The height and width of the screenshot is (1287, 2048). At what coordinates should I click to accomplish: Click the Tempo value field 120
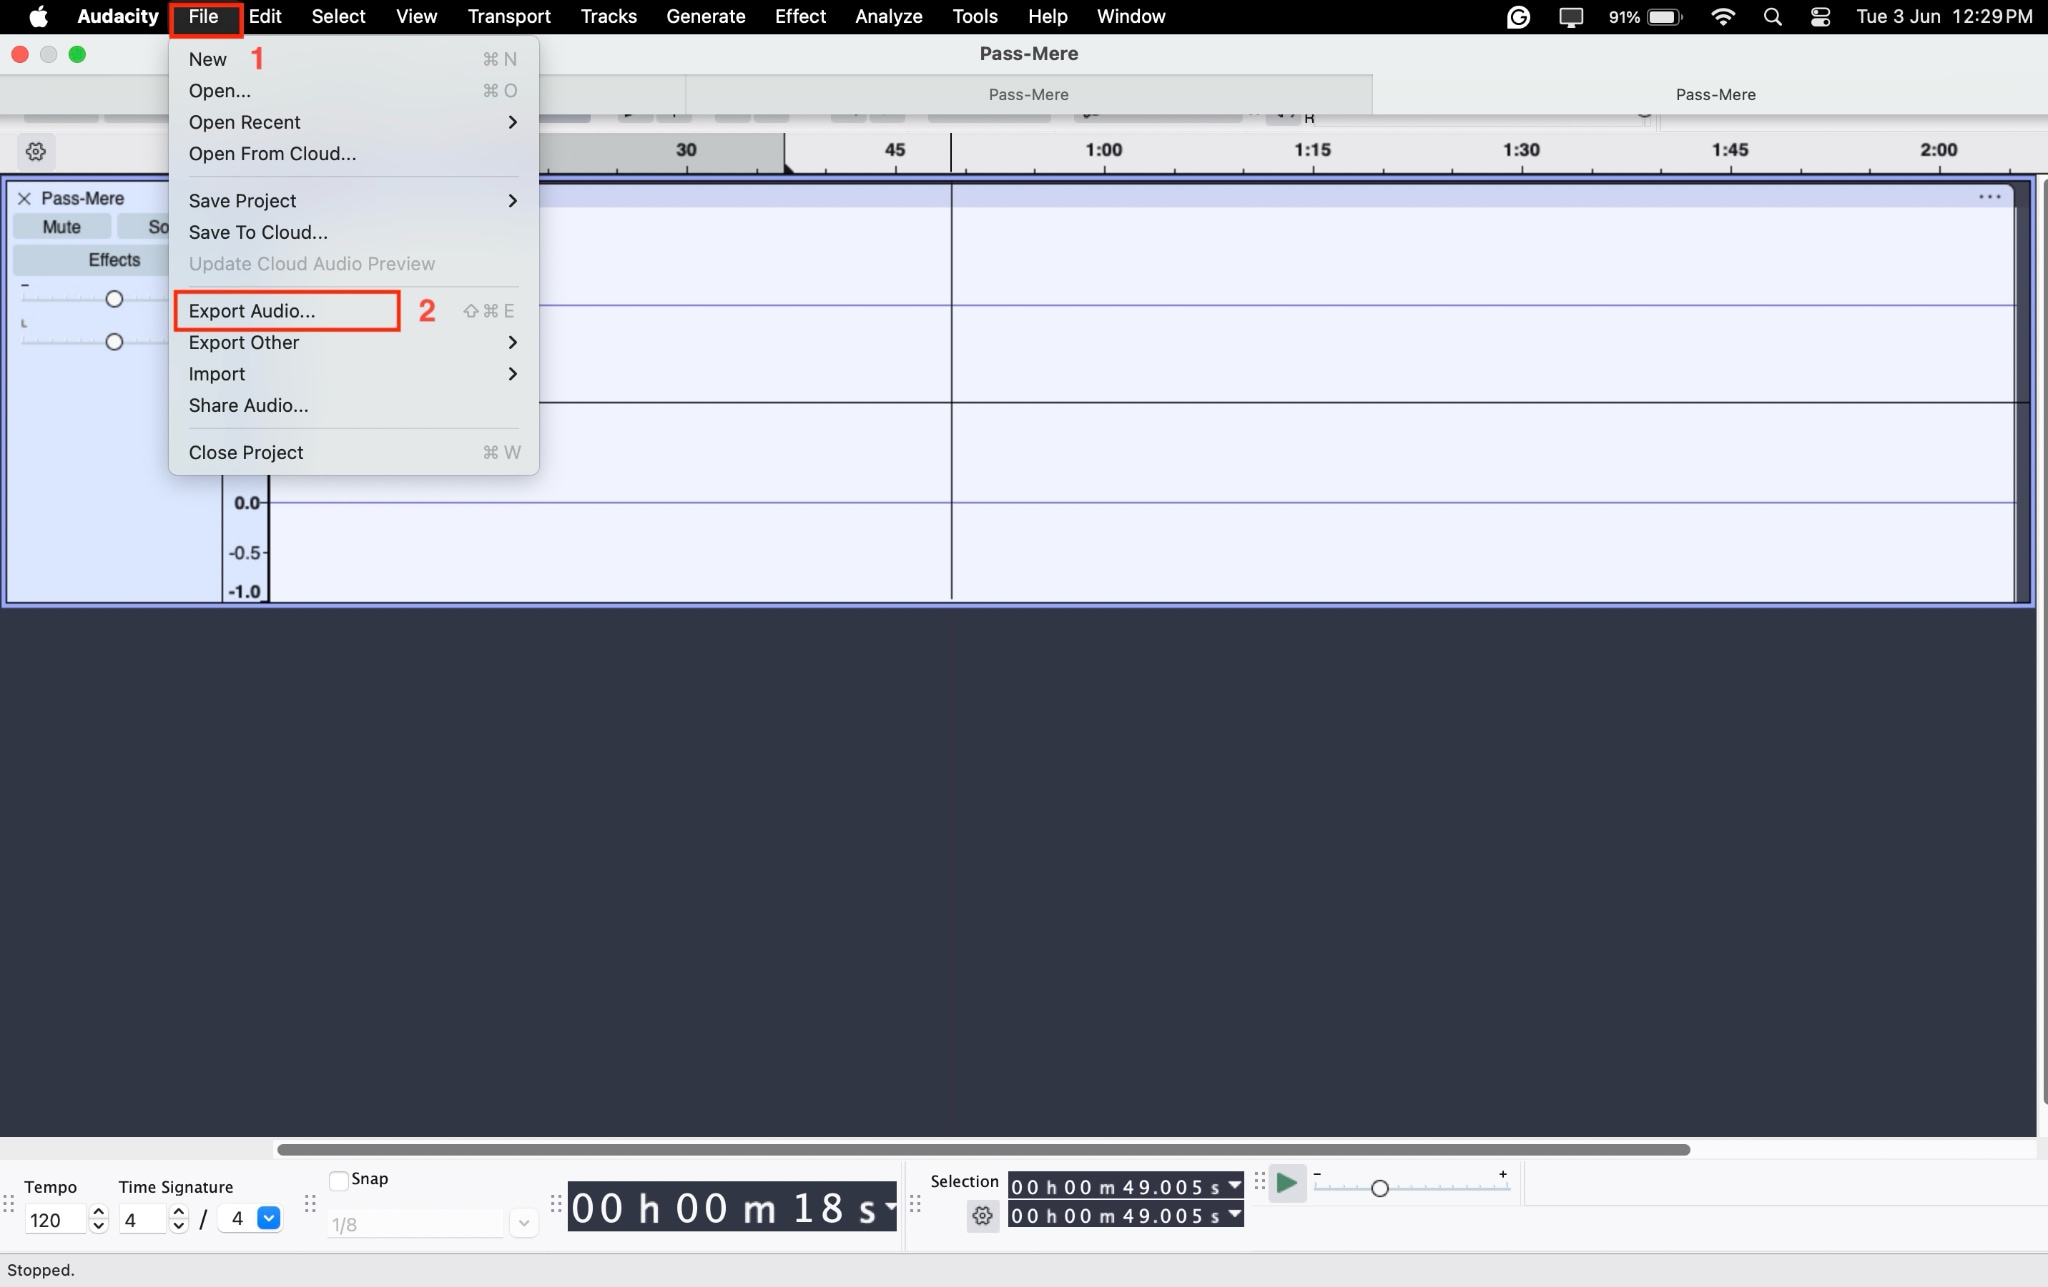56,1220
